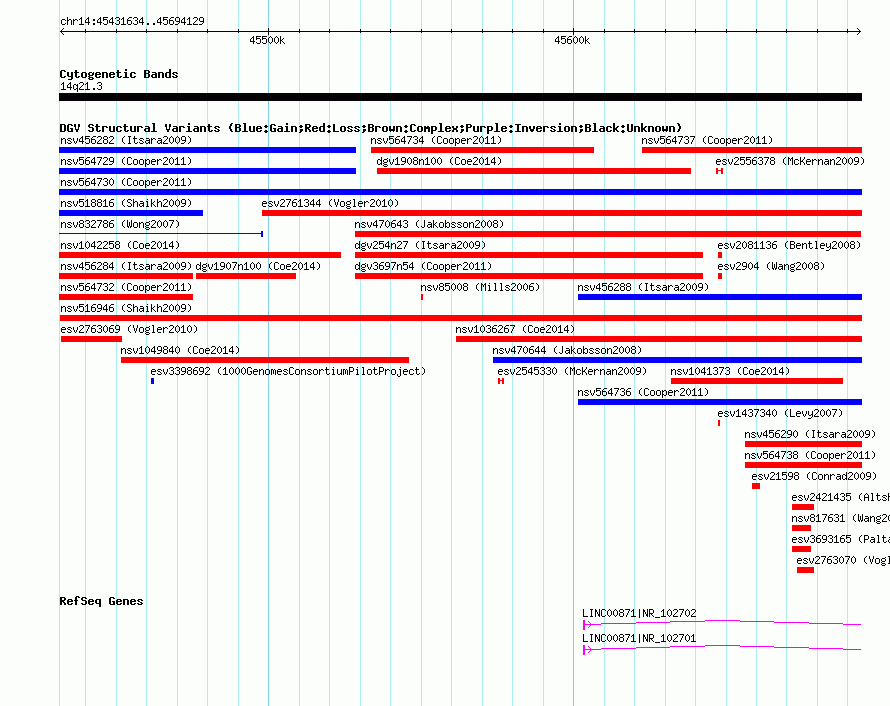Viewport: 890px width, 706px height.
Task: Select nsv456288 (Itsara2009) label
Action: click(643, 287)
